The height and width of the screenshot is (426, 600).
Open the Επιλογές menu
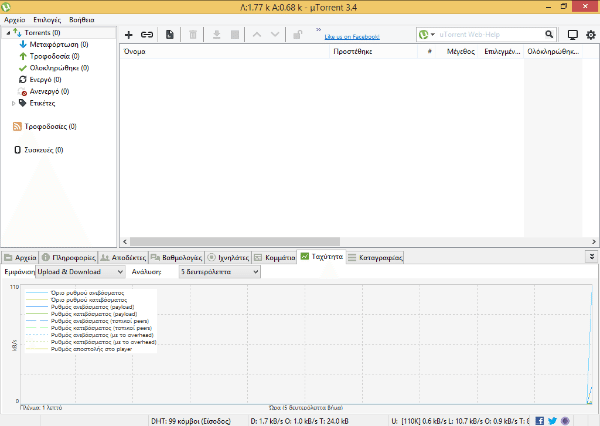click(x=47, y=20)
